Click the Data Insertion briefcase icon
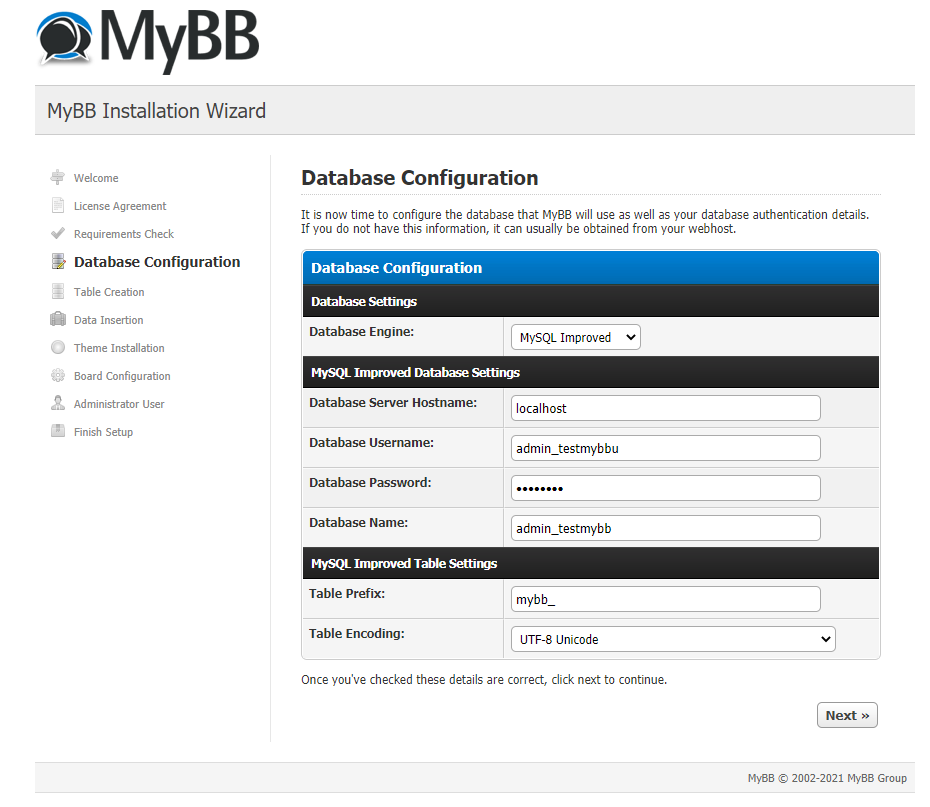 tap(58, 319)
